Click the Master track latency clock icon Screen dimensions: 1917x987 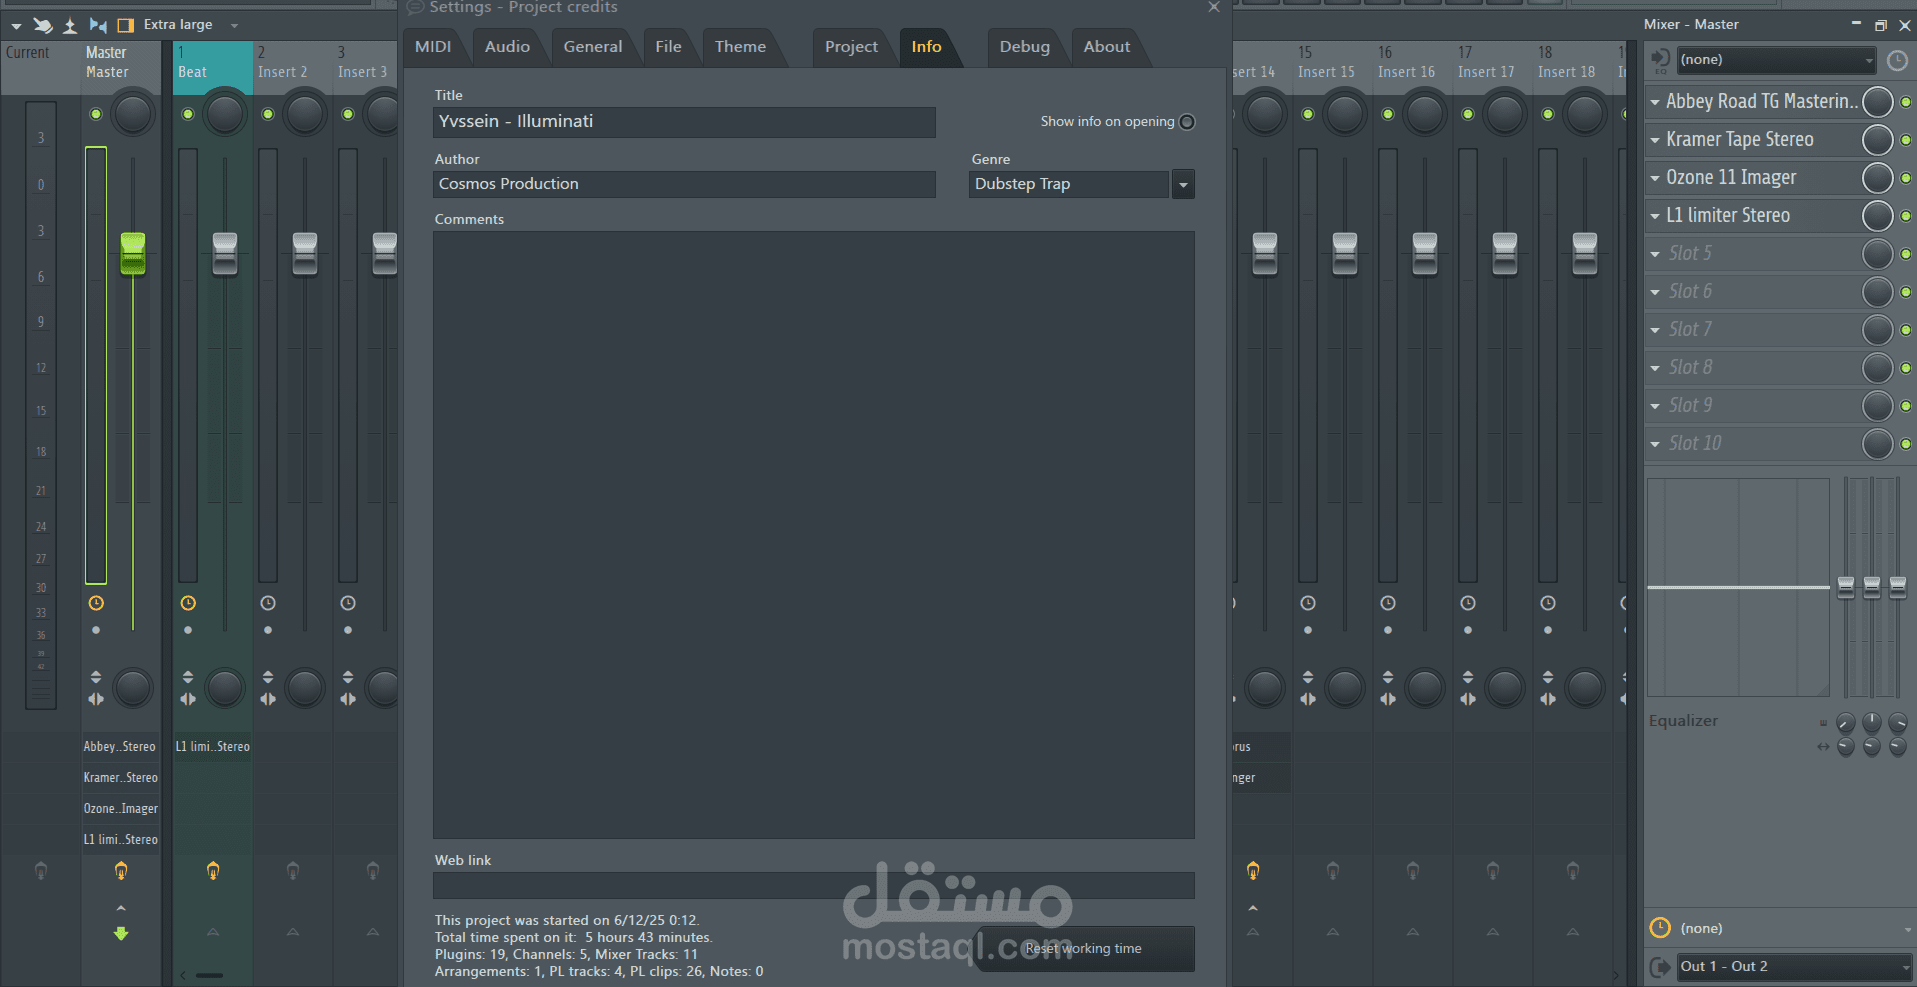pyautogui.click(x=96, y=603)
